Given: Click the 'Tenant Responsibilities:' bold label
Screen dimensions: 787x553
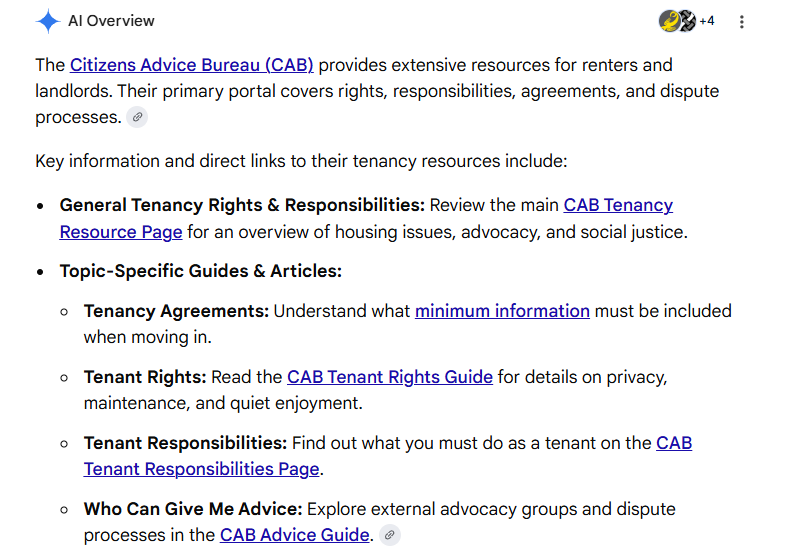Looking at the screenshot, I should (185, 443).
